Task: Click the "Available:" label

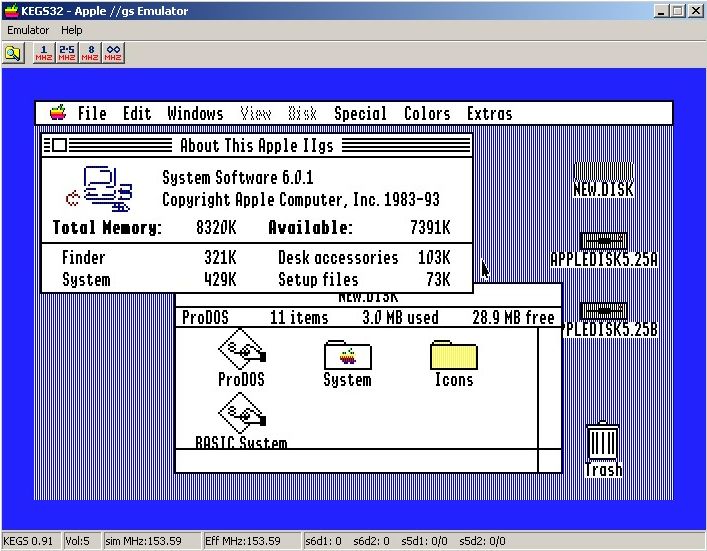Action: (x=310, y=227)
